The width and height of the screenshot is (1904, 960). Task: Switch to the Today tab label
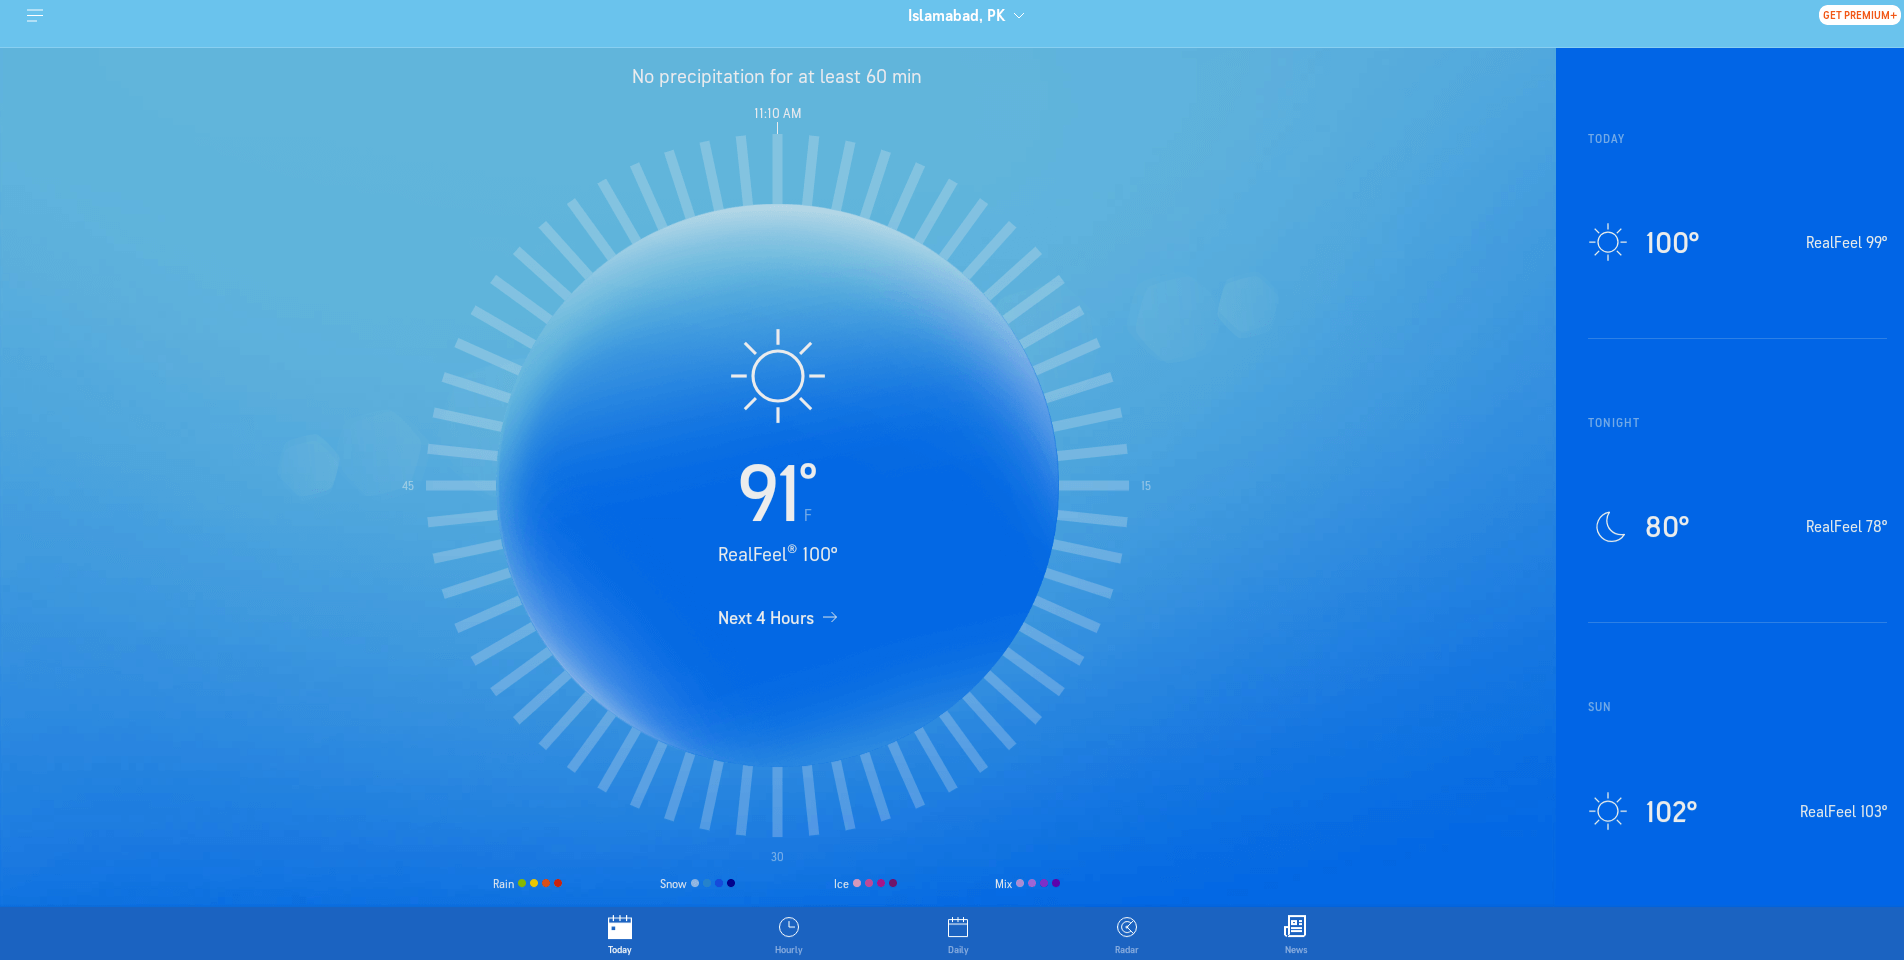tap(620, 950)
